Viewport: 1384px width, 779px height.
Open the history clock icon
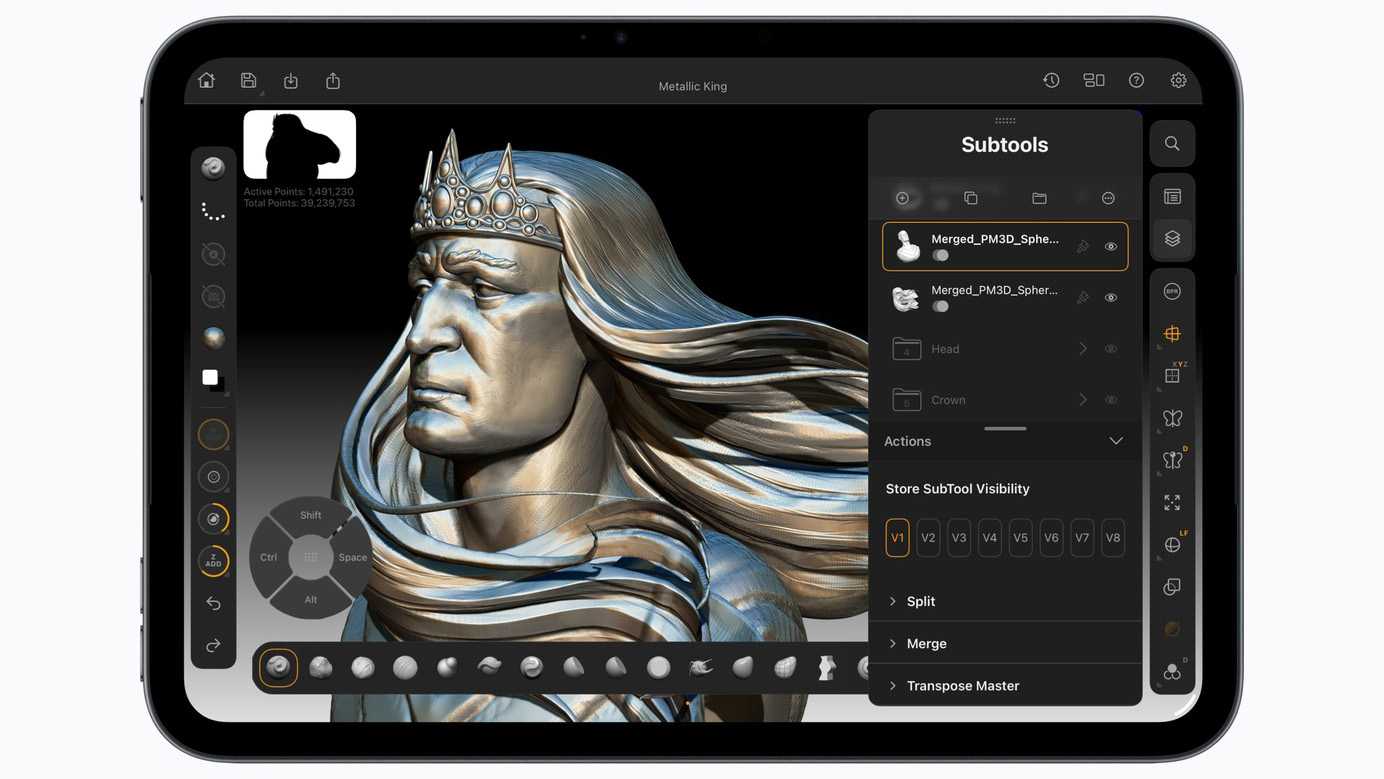tap(1051, 81)
